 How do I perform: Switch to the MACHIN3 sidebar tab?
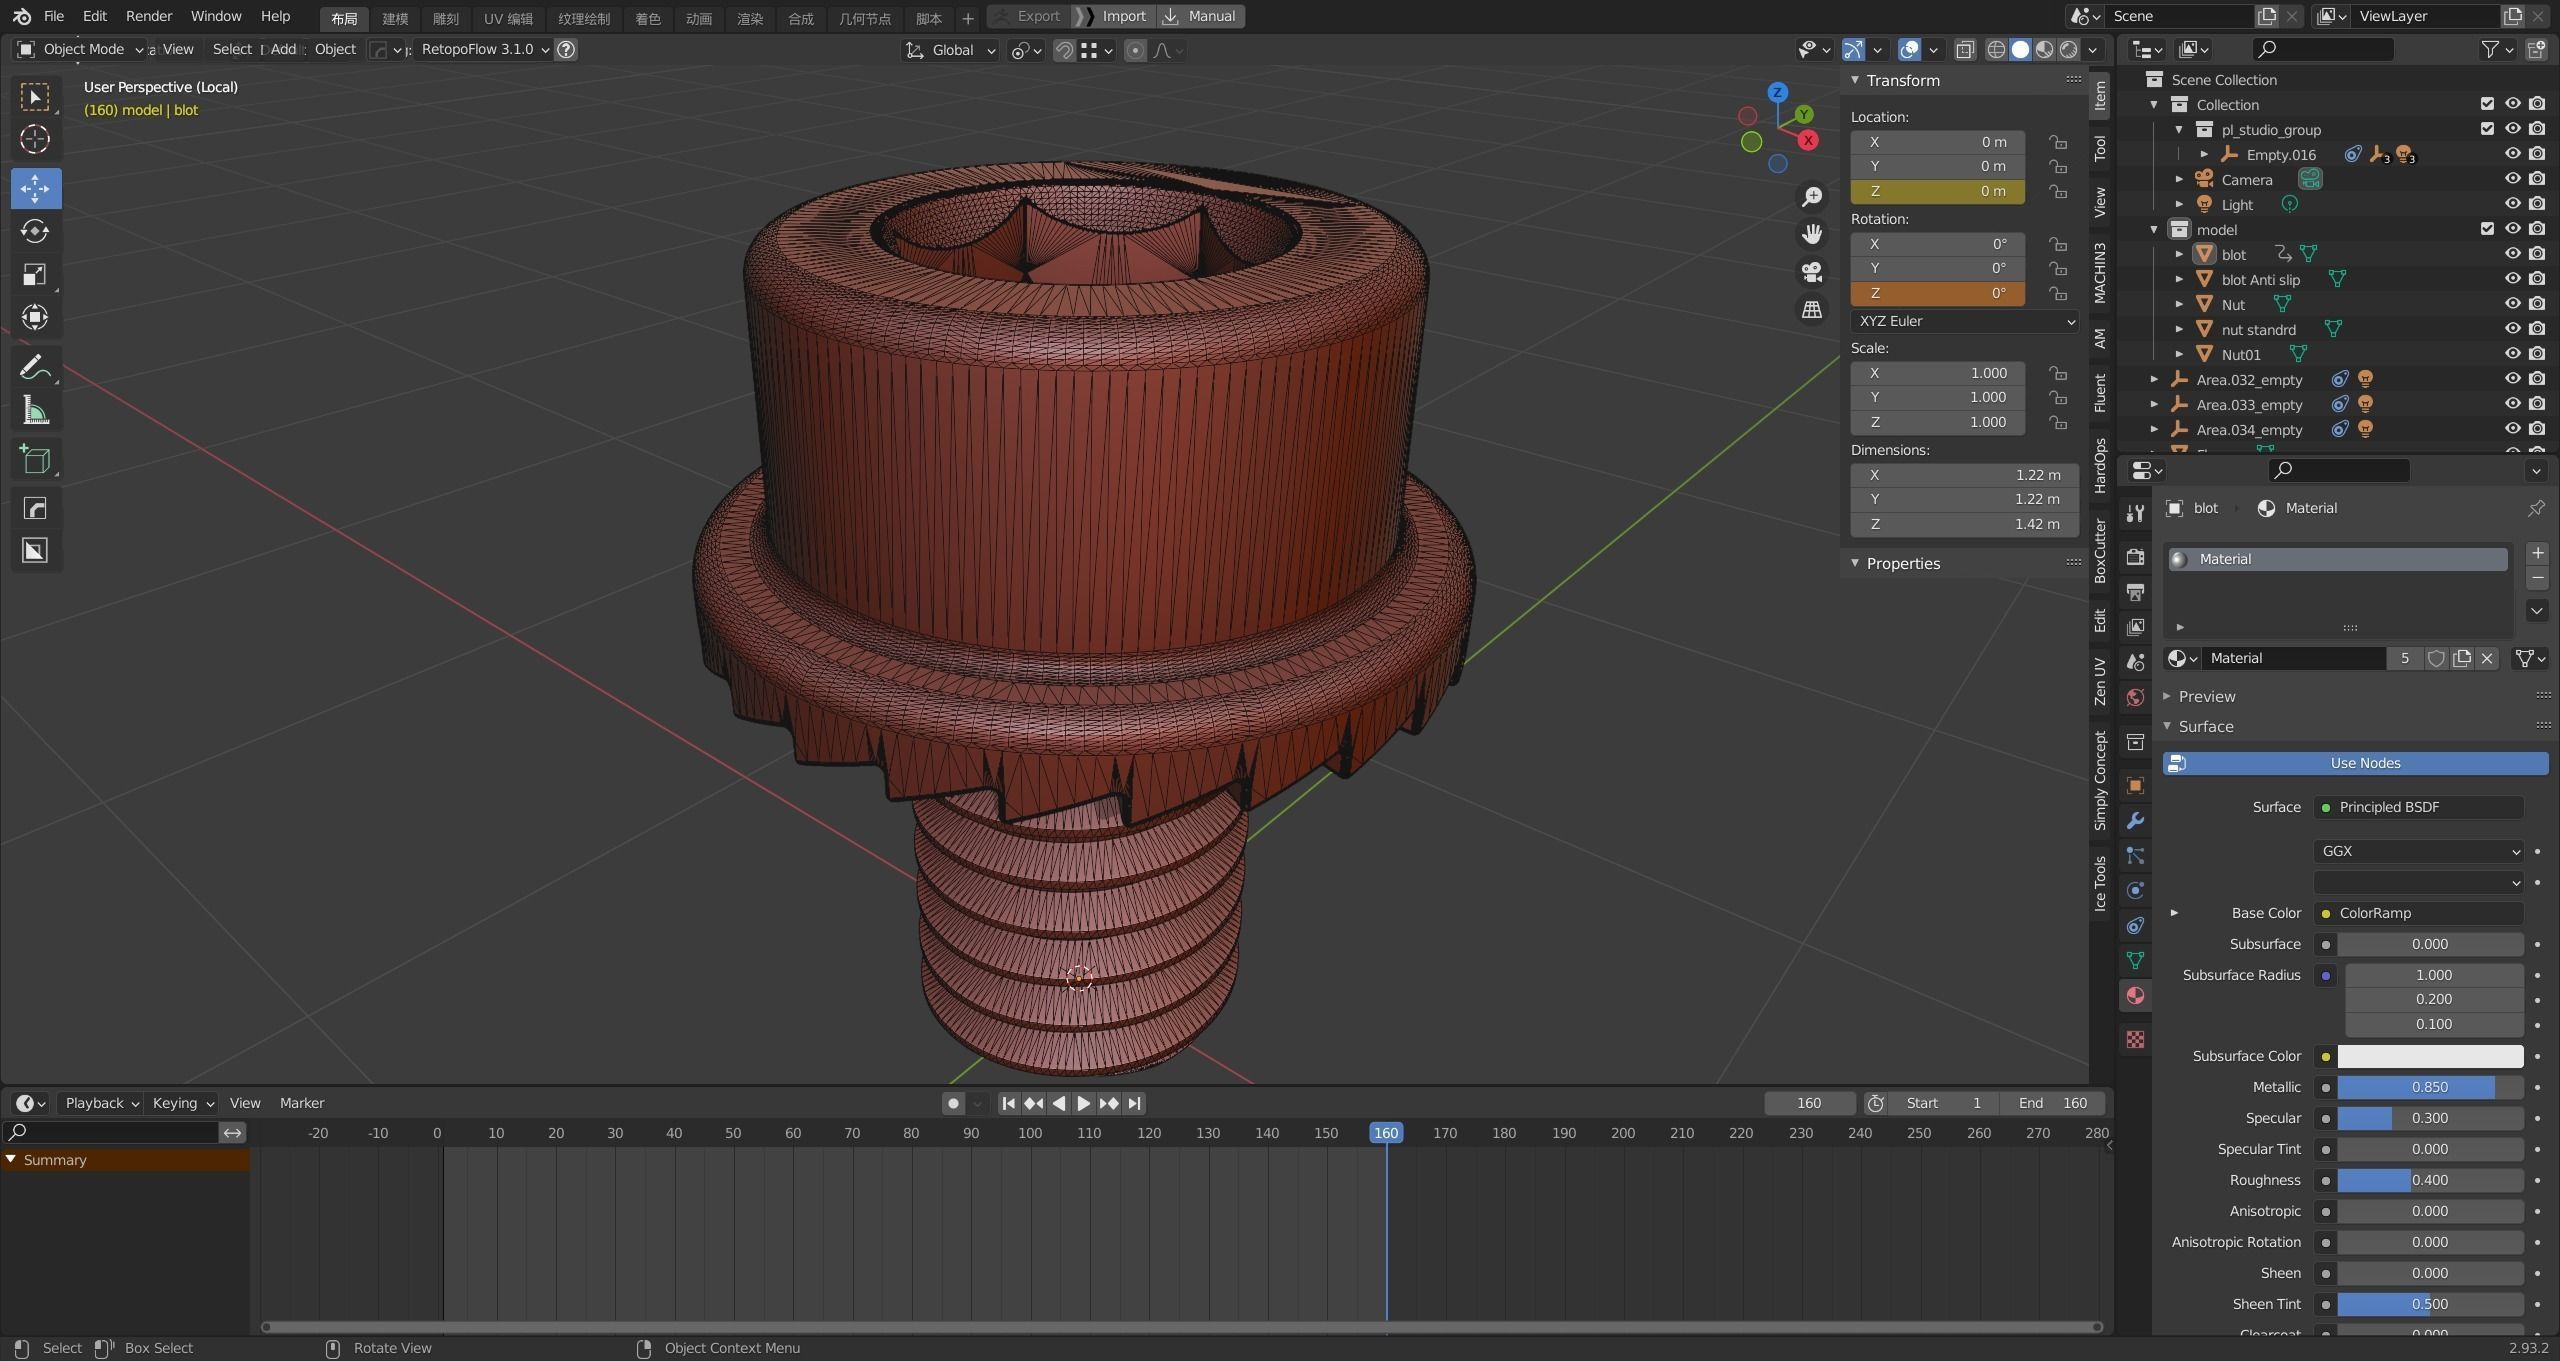pos(2099,272)
